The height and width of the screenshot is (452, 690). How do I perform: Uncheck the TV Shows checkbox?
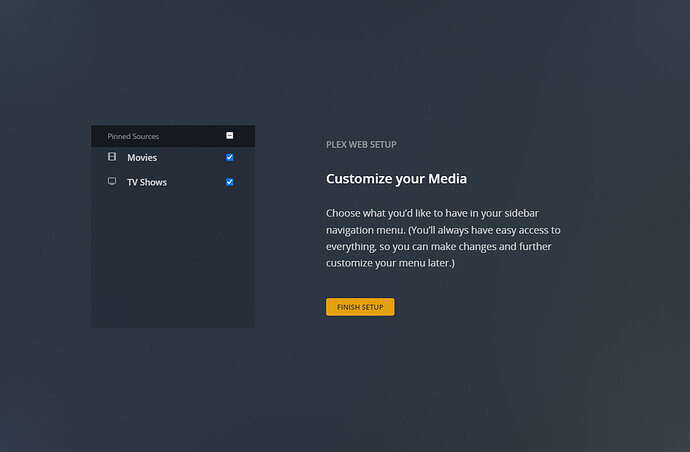coord(230,182)
